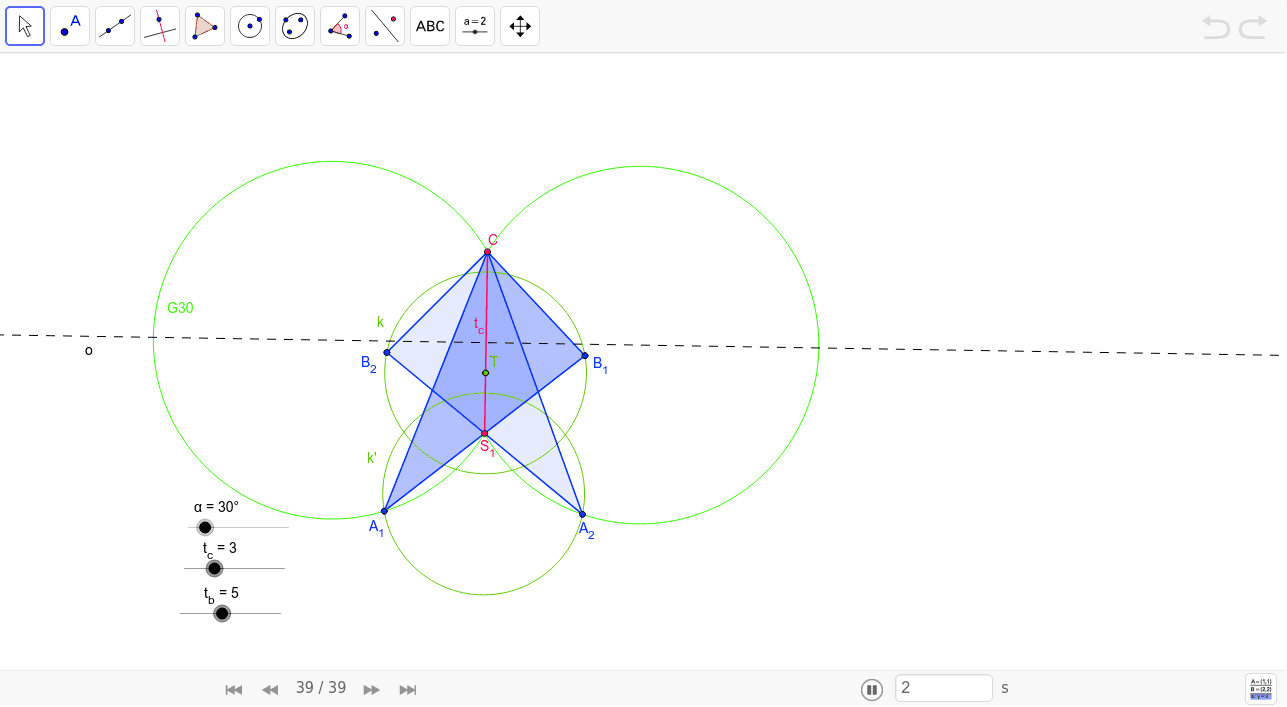Image resolution: width=1287 pixels, height=707 pixels.
Task: Select the Angle tool
Action: [x=340, y=26]
